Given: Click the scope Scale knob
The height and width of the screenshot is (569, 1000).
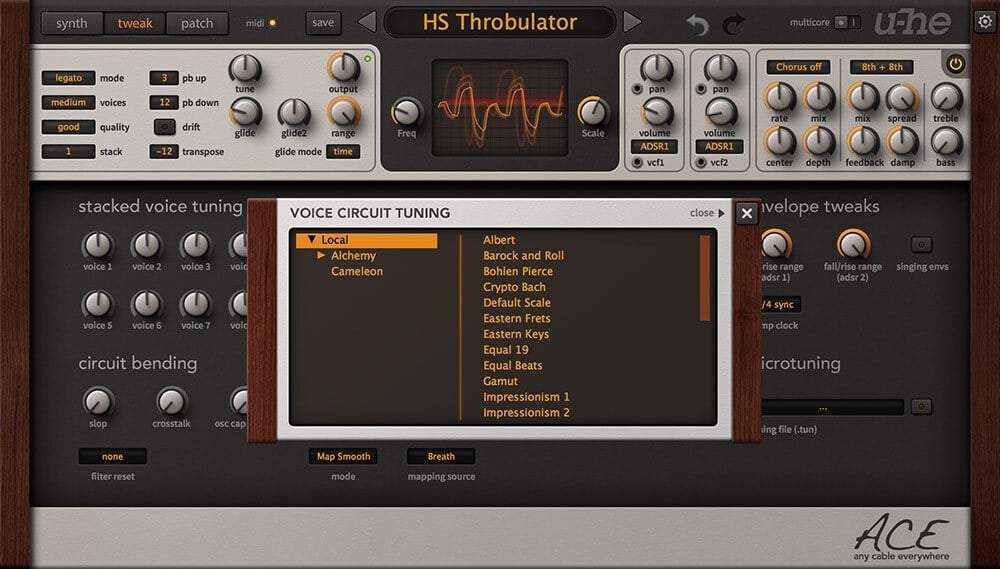Looking at the screenshot, I should 593,112.
